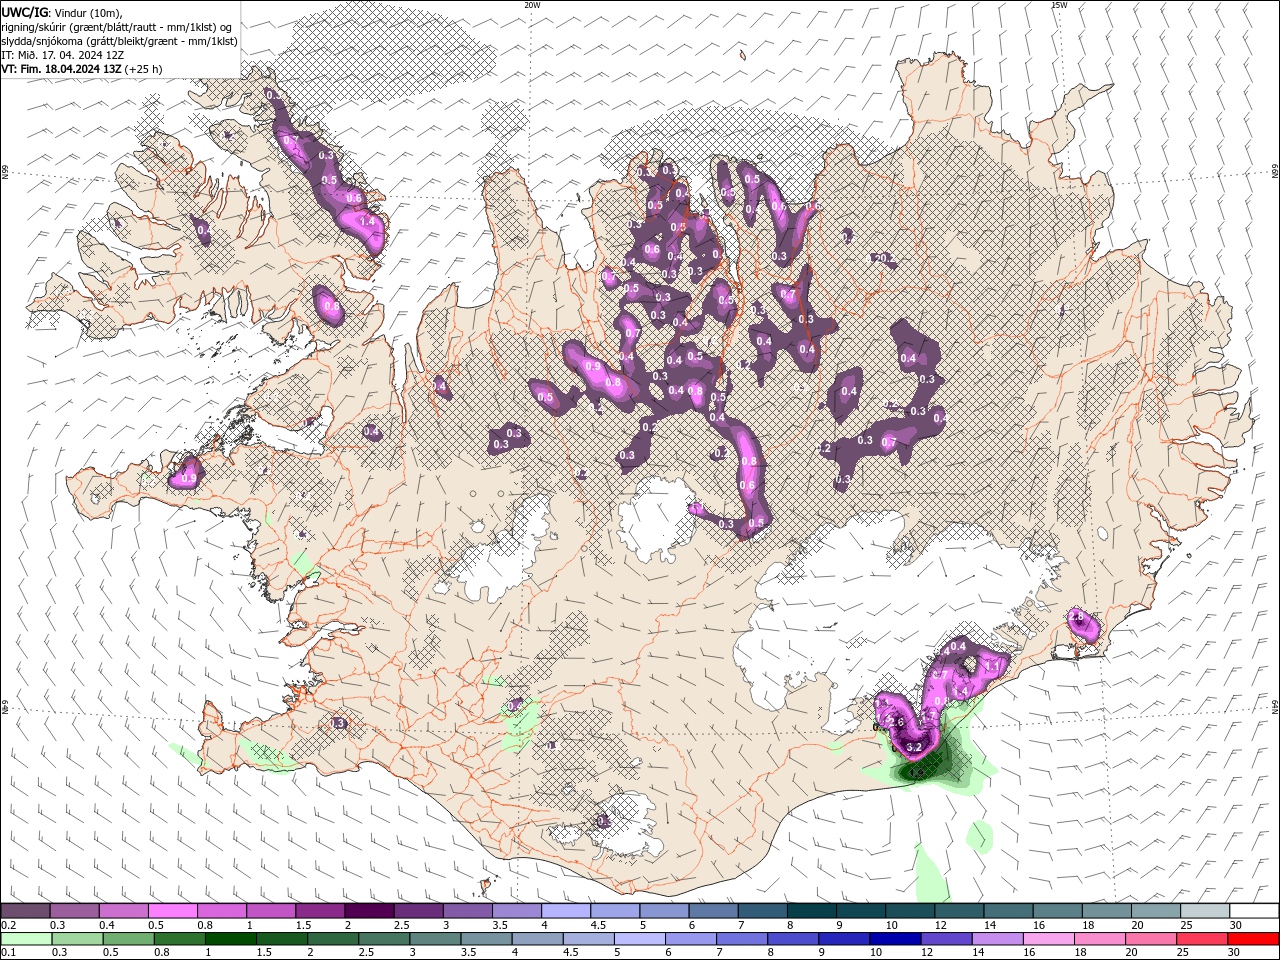This screenshot has width=1280, height=960.
Task: Pick the rain legend swatch starting at 6
Action: pyautogui.click(x=691, y=939)
